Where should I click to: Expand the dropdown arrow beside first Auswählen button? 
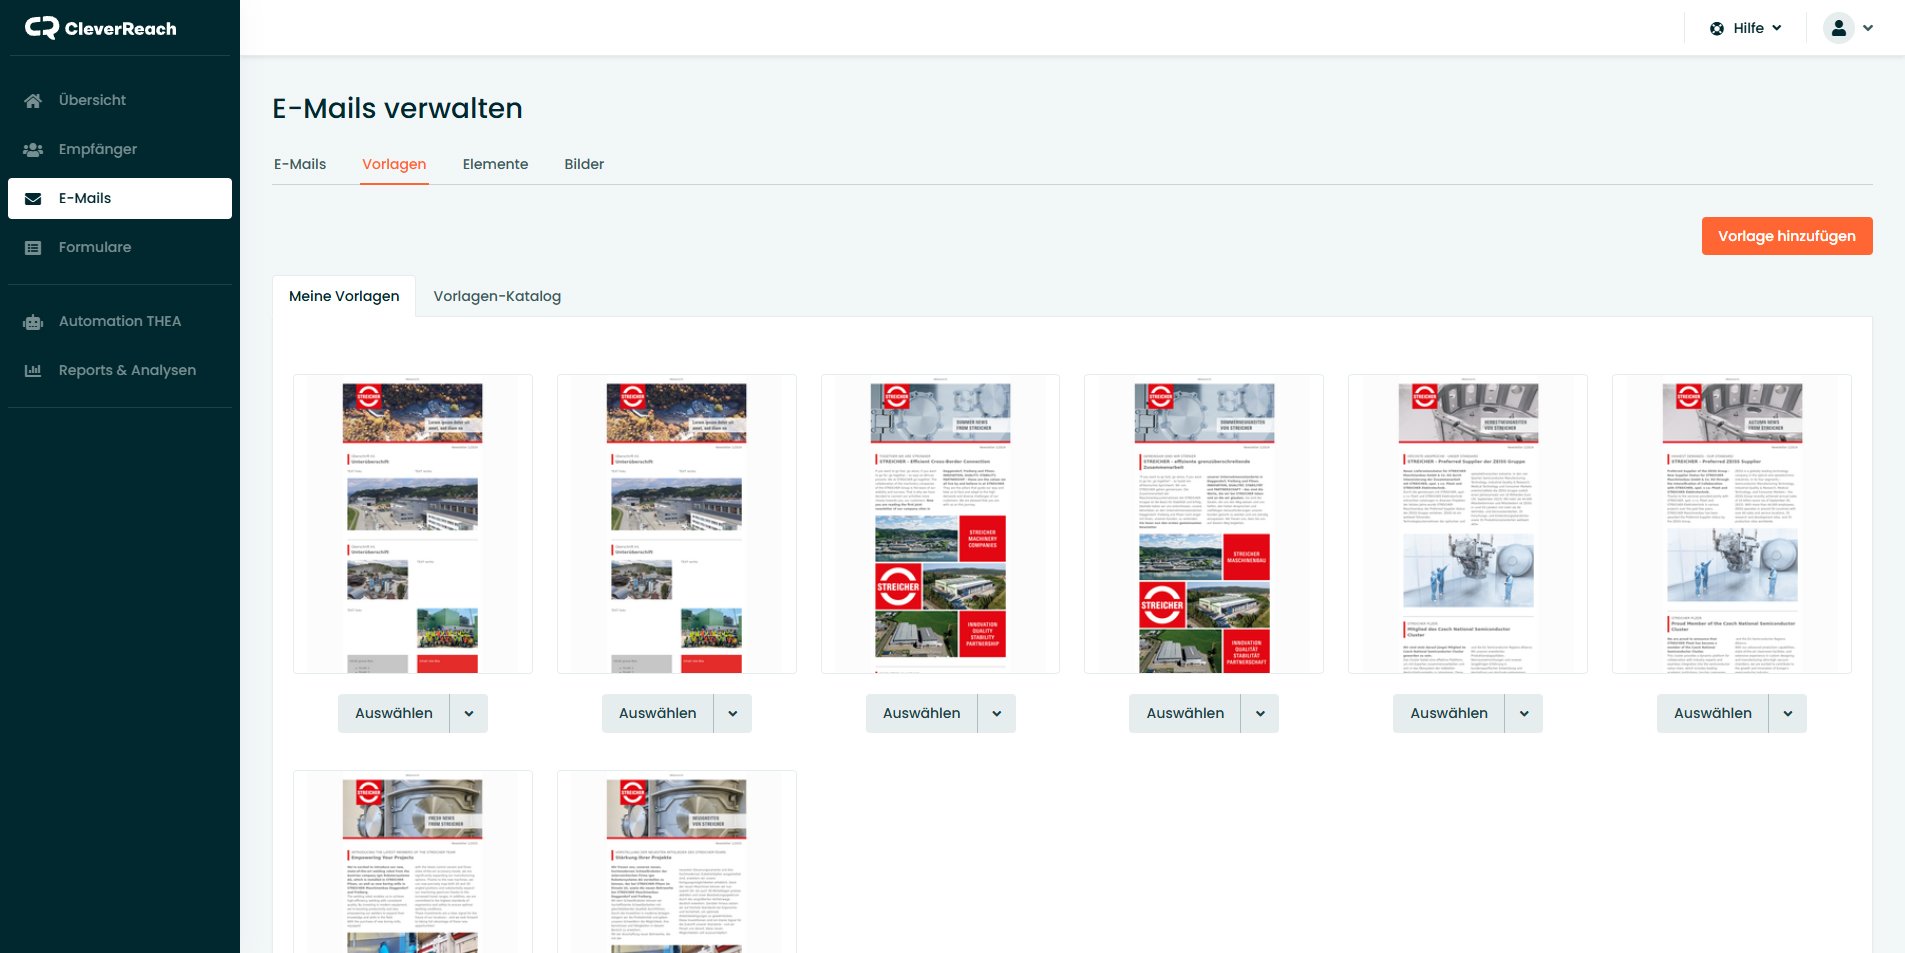(x=468, y=713)
